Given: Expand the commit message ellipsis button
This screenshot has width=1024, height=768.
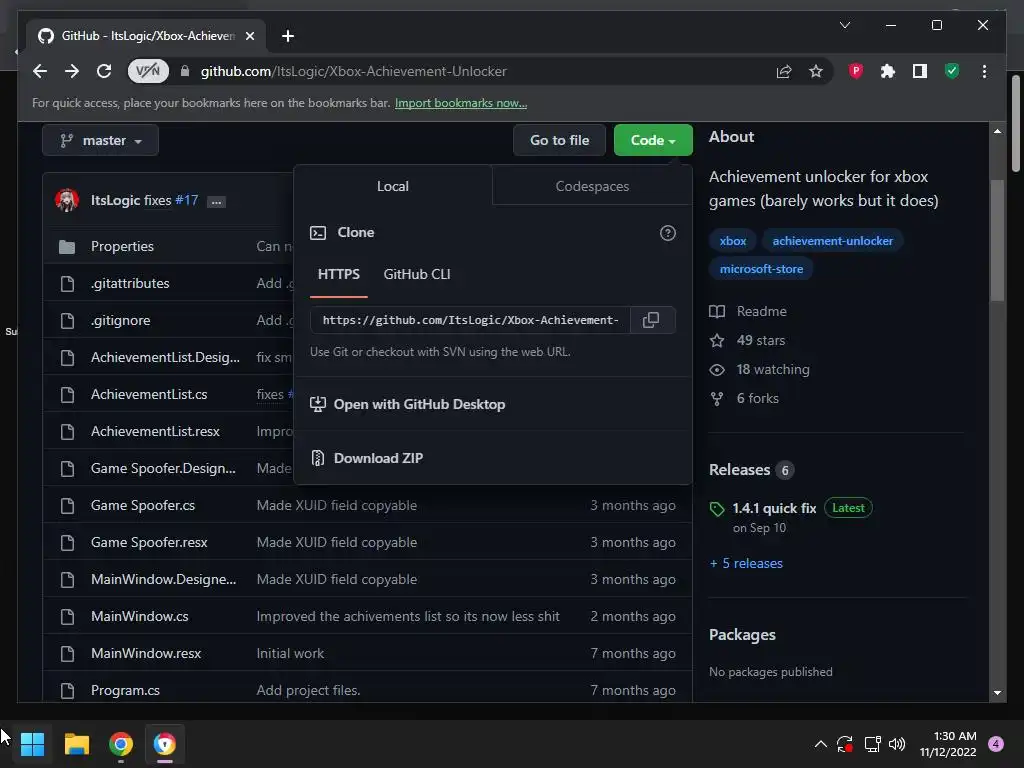Looking at the screenshot, I should click(x=216, y=202).
